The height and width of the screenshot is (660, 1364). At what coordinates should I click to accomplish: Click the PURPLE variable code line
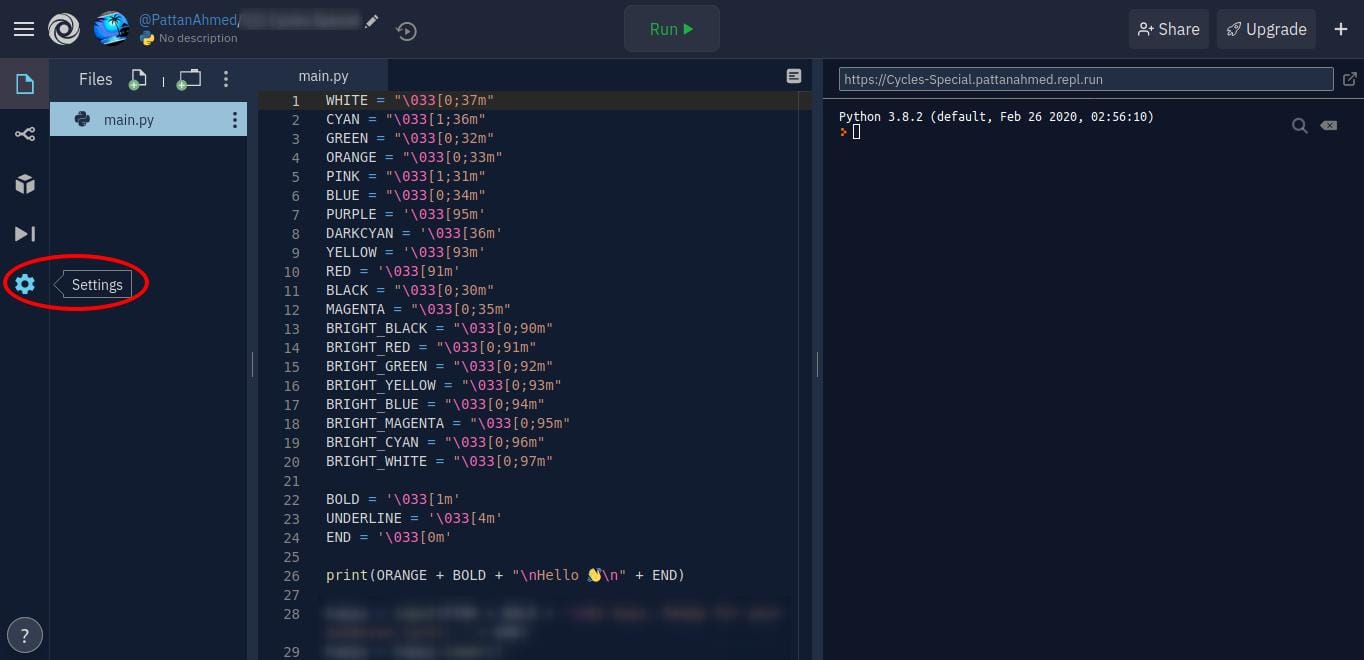pos(406,215)
